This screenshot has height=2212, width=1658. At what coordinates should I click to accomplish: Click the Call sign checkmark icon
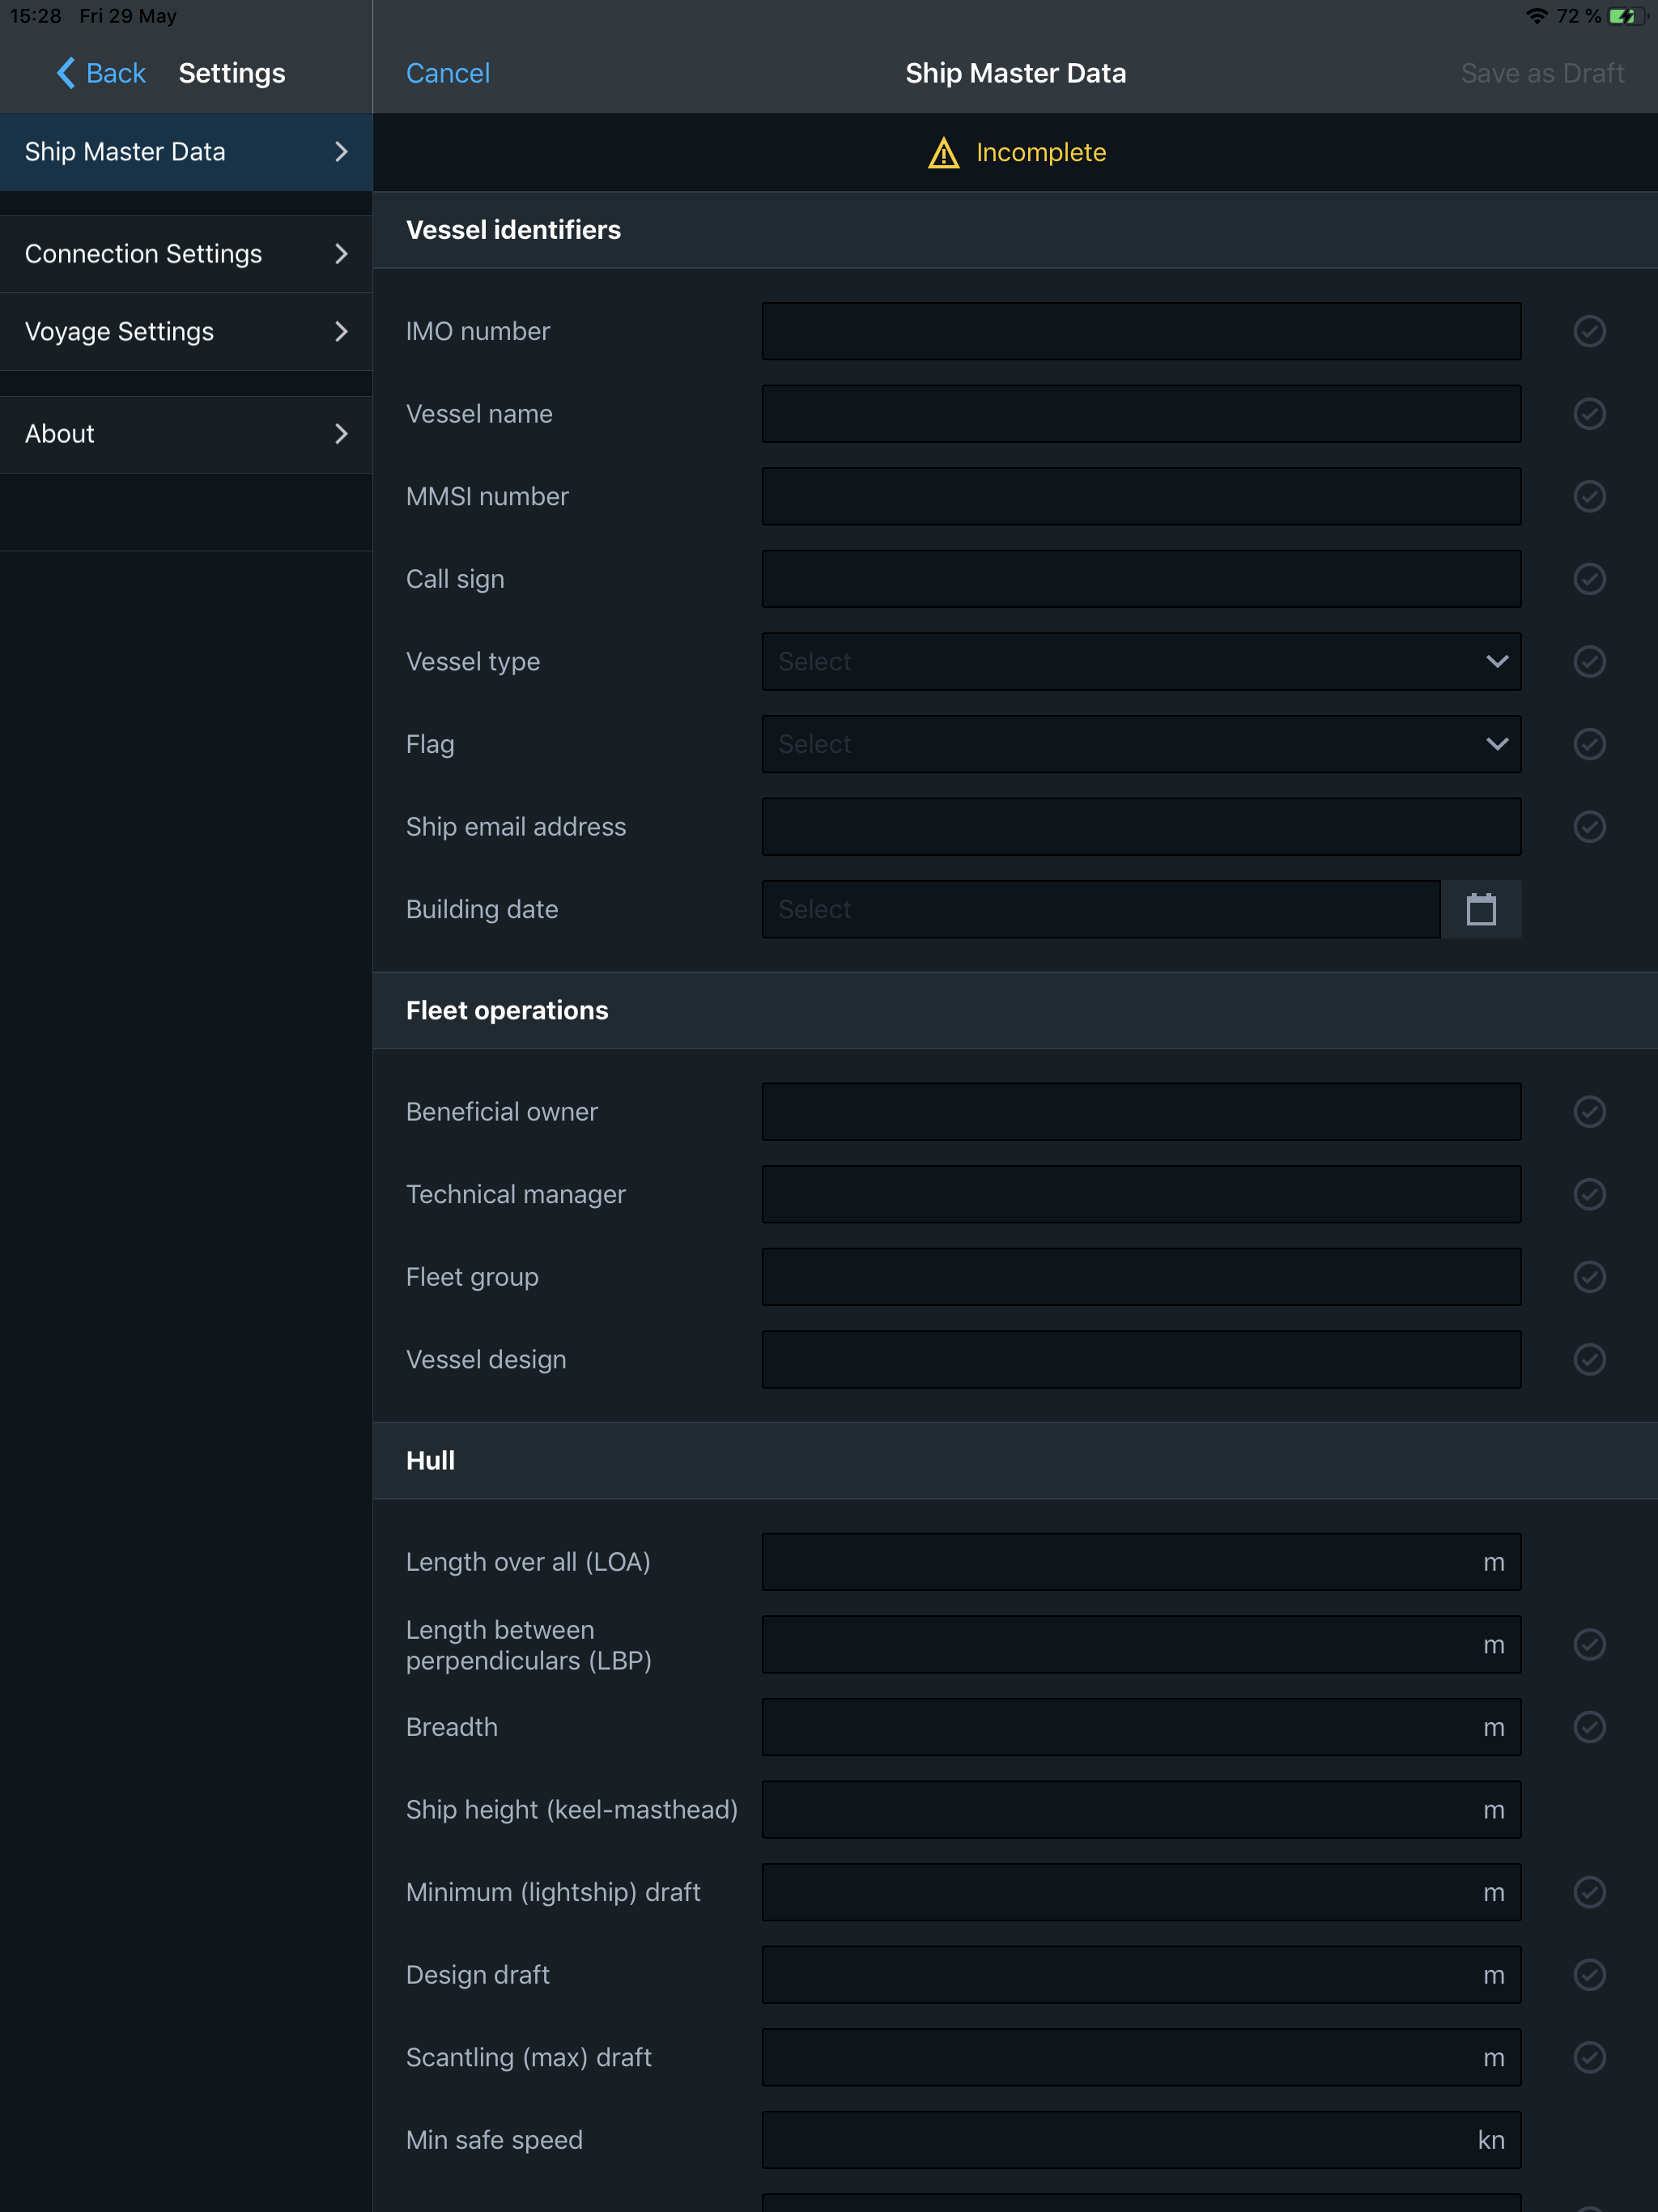(1589, 579)
